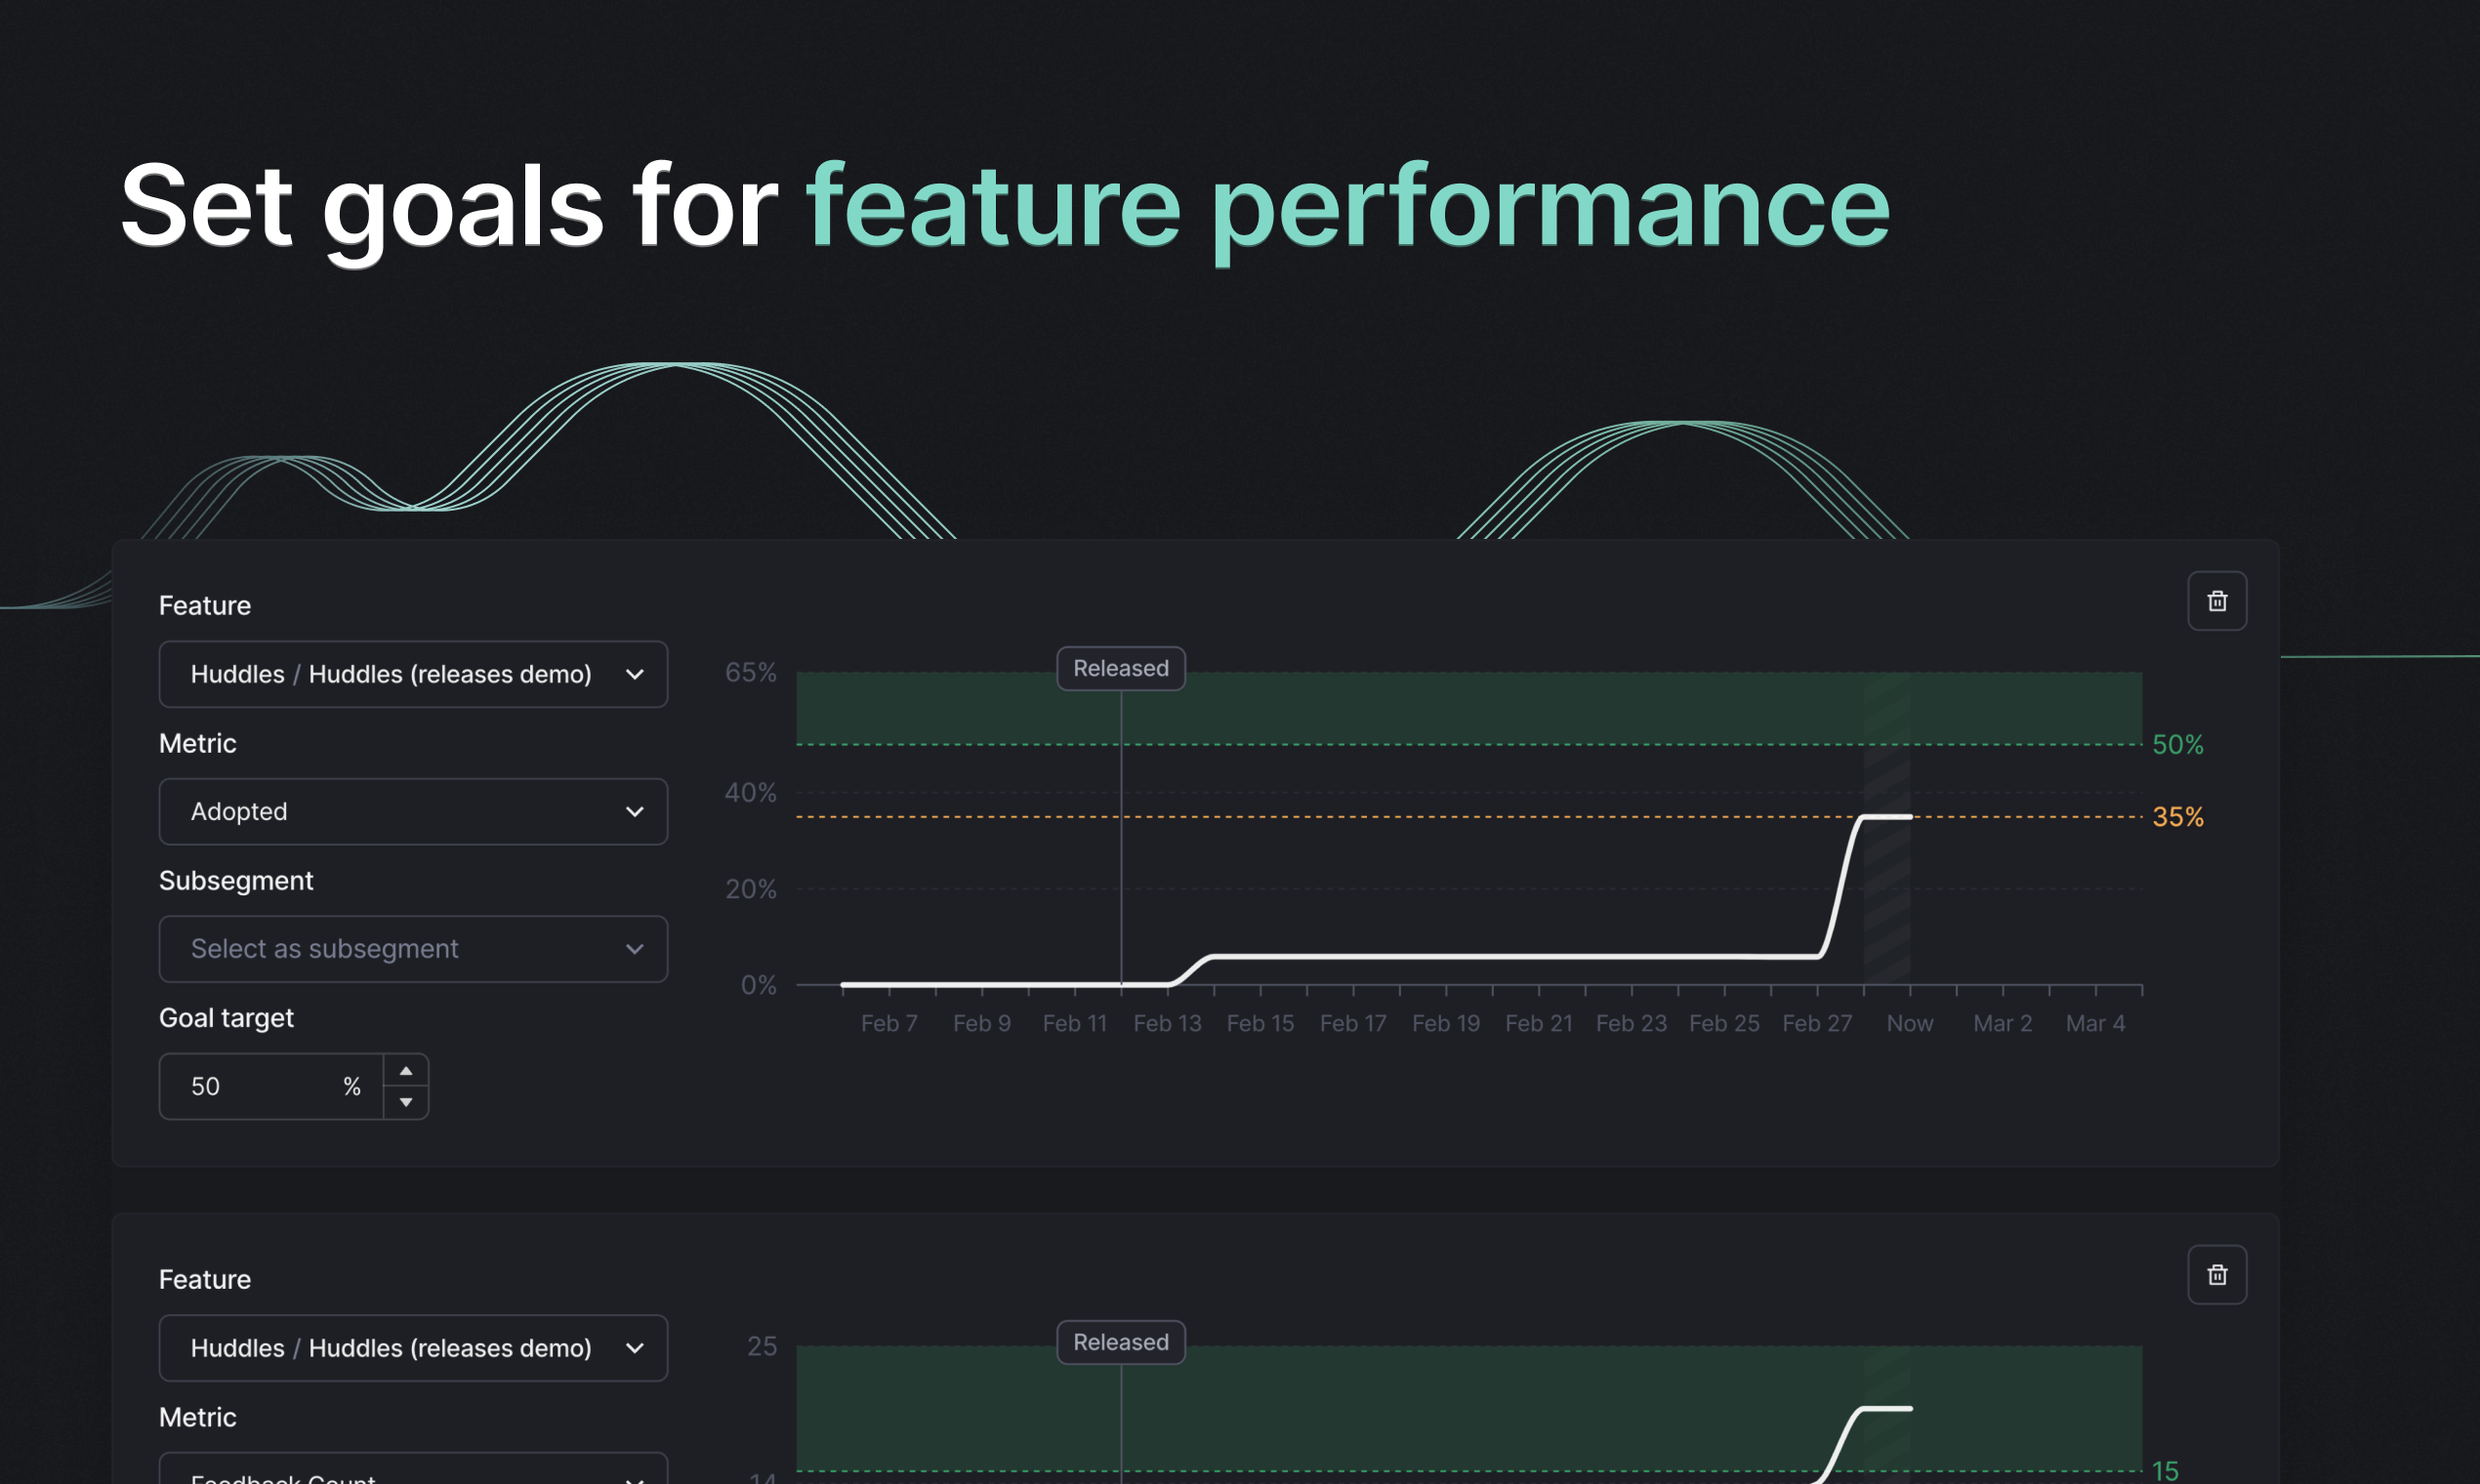Open the Feature dropdown in the second card
Image resolution: width=2480 pixels, height=1484 pixels.
click(x=413, y=1348)
